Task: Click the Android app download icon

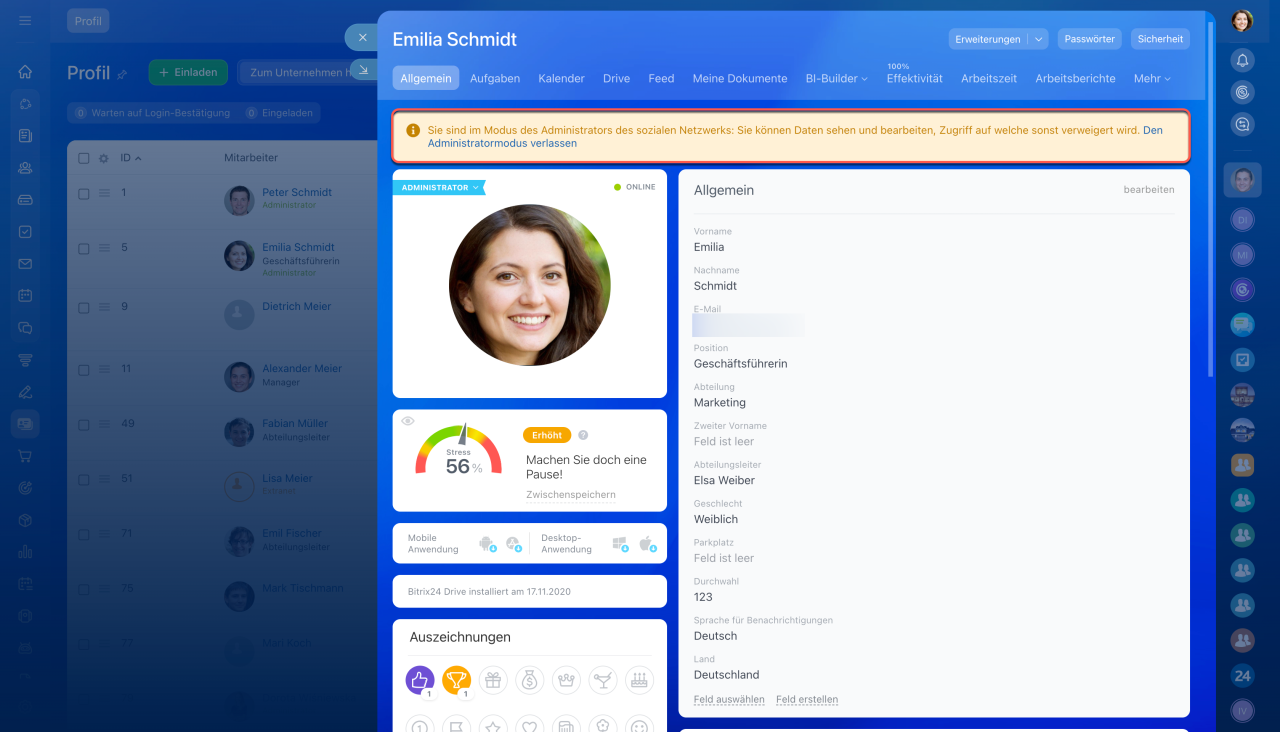Action: click(x=487, y=544)
